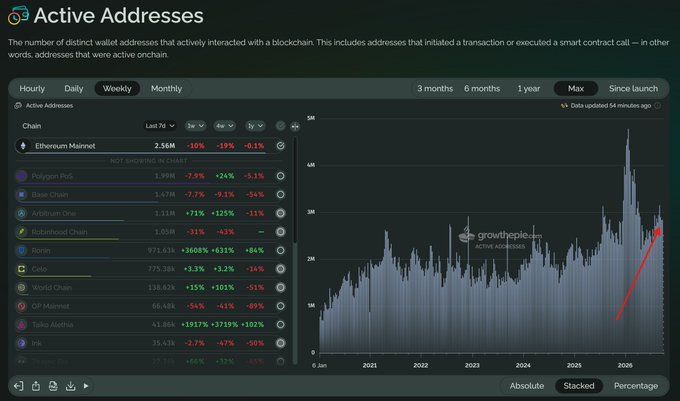Switch chart to Percentage mode
680x401 pixels.
click(x=636, y=386)
